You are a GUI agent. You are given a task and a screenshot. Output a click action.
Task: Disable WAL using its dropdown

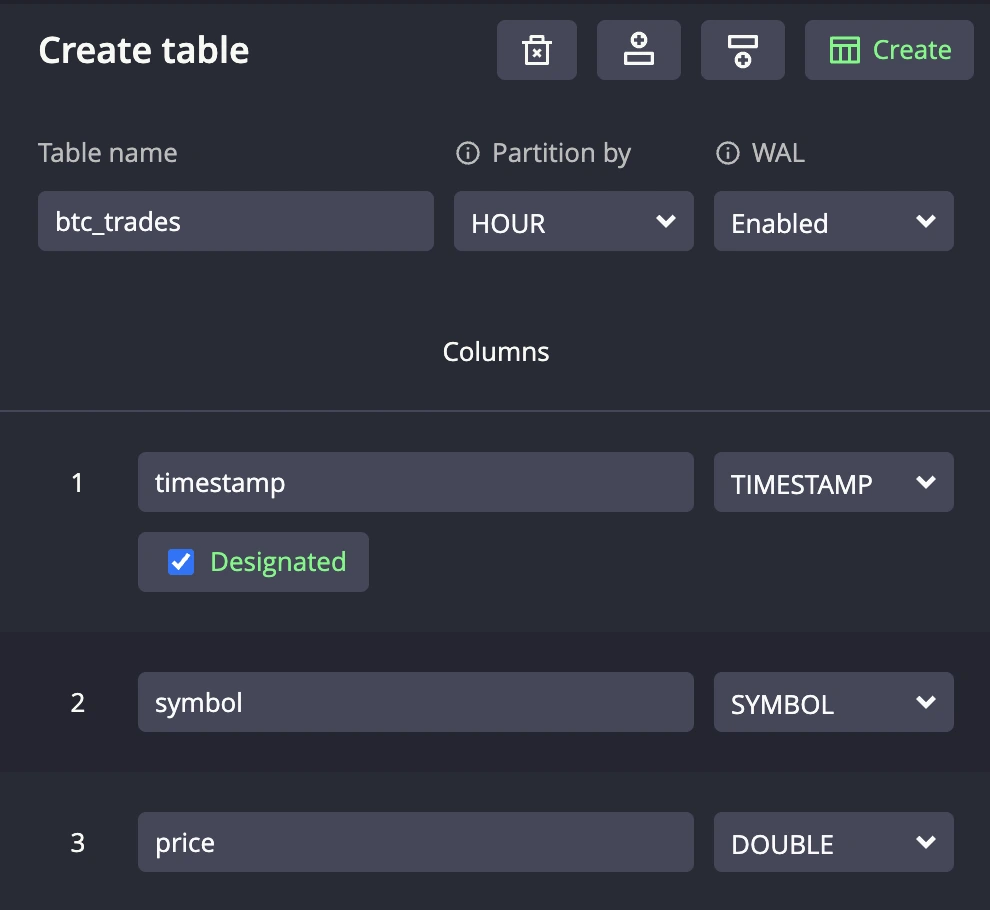833,221
